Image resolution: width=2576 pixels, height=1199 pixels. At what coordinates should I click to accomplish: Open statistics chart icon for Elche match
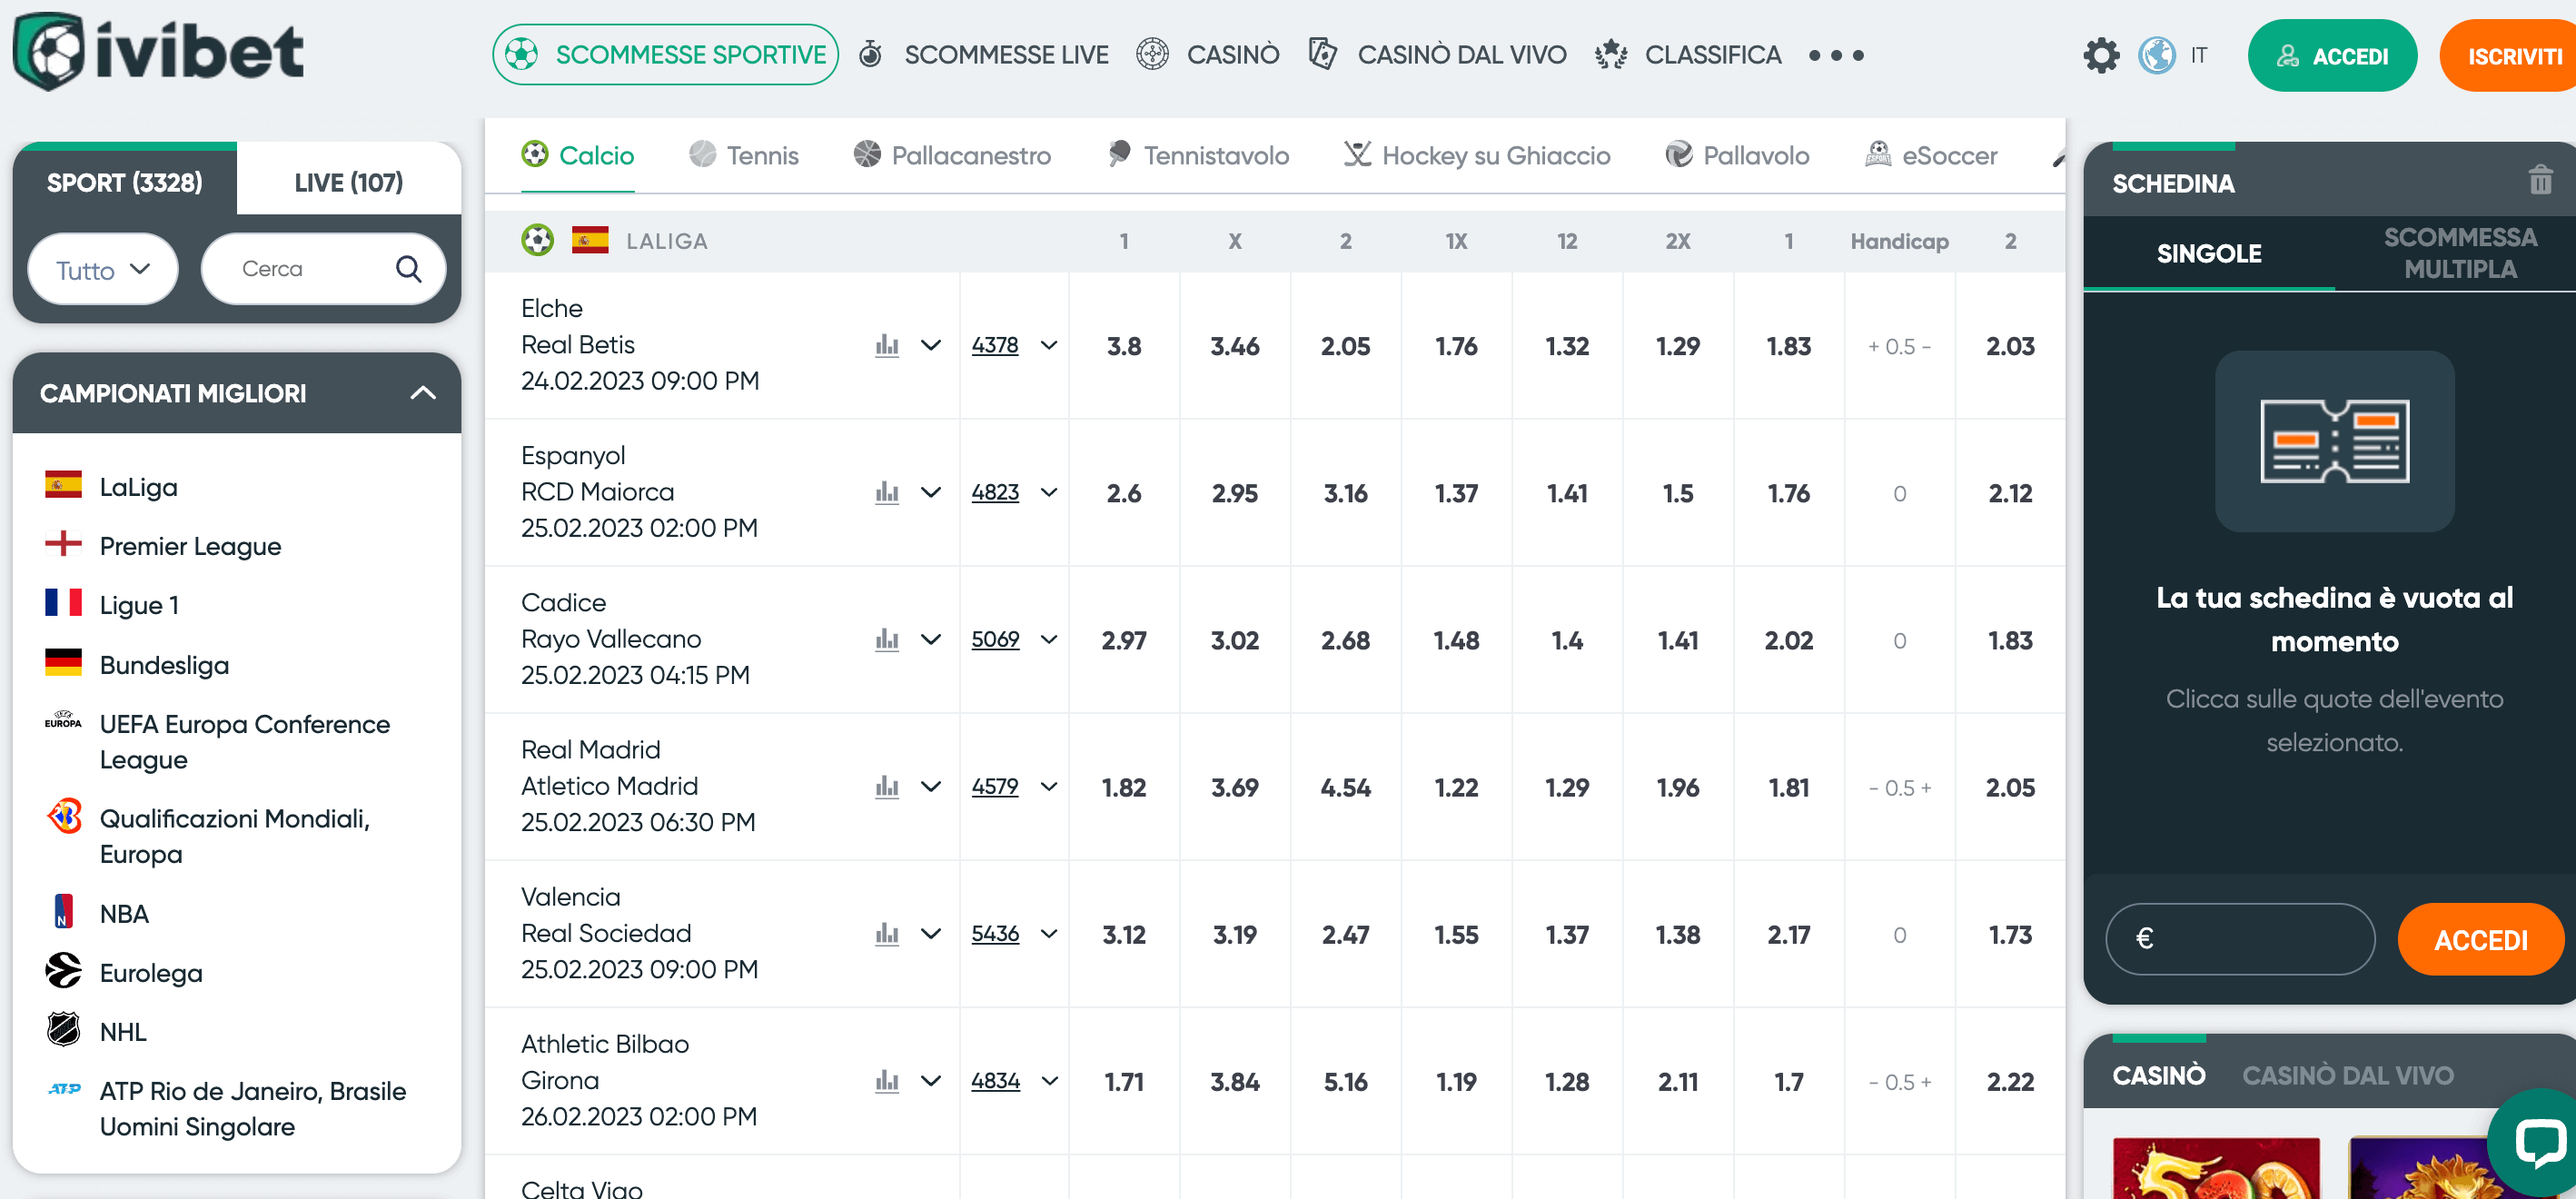[x=886, y=344]
